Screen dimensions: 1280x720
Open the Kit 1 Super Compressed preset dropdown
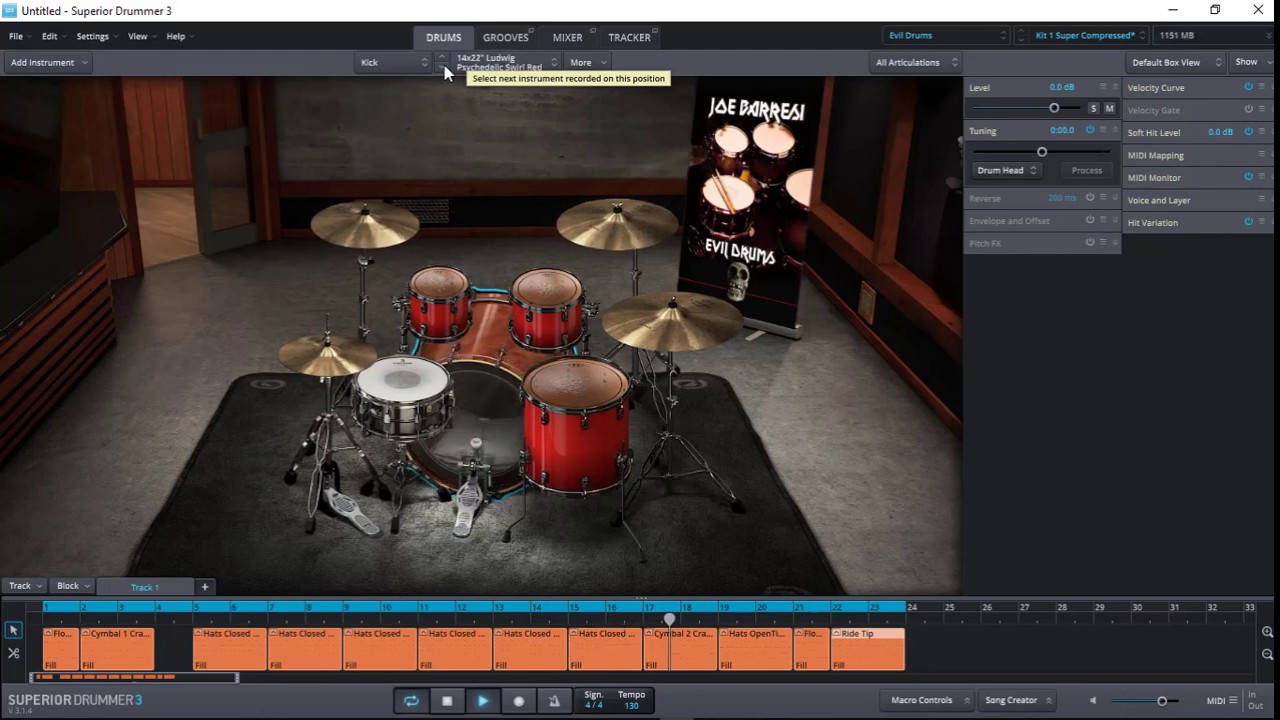coord(1090,35)
